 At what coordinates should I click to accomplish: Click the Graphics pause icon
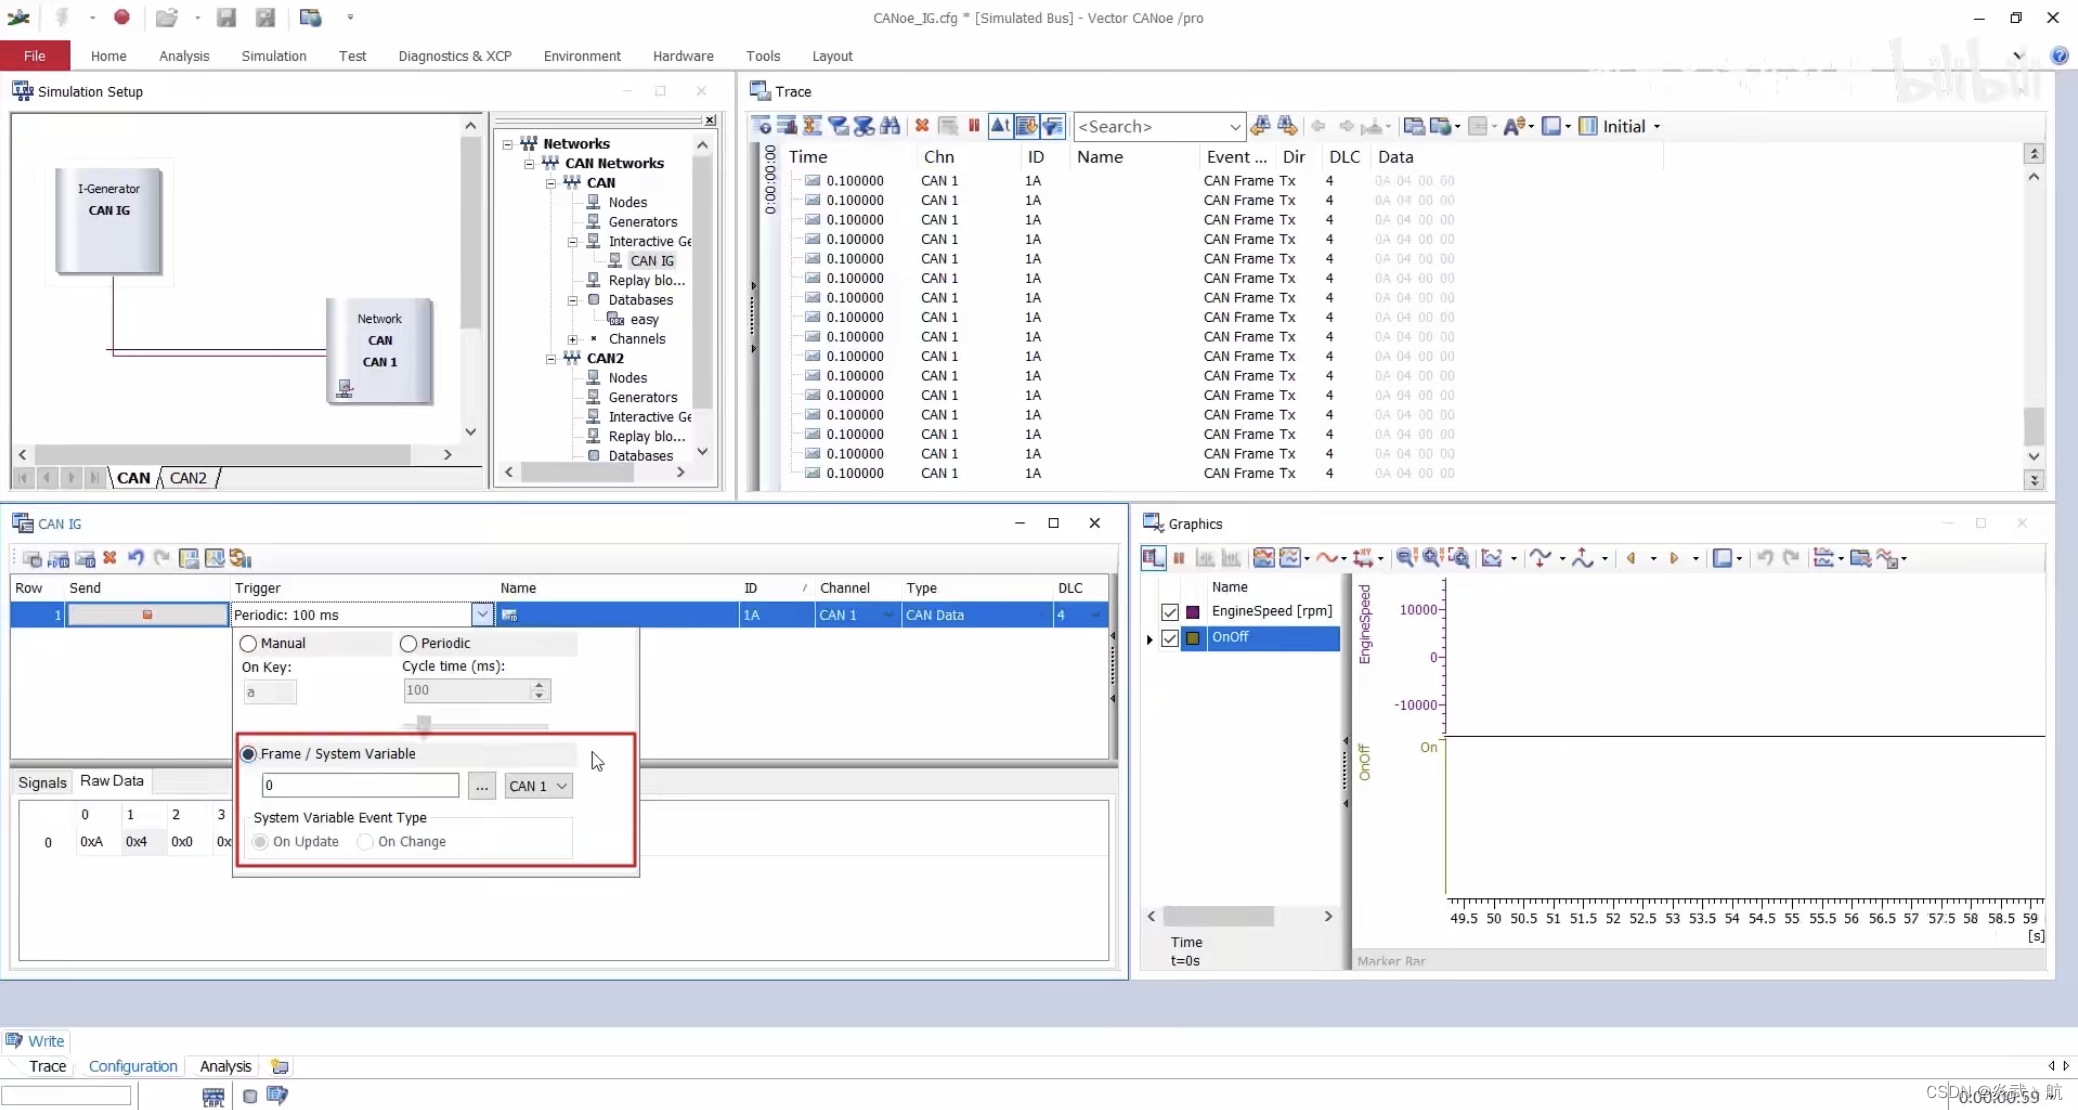(1179, 558)
